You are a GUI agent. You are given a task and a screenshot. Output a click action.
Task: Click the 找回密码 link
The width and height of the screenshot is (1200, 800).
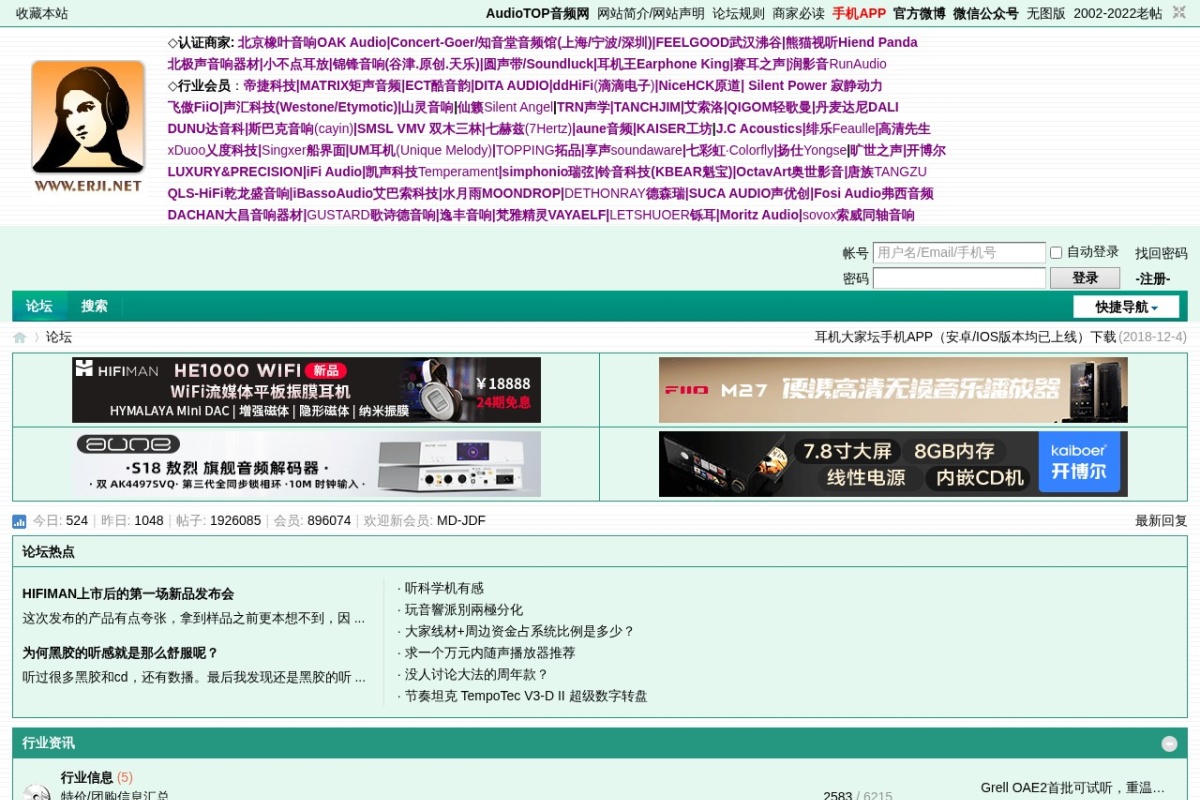tap(1161, 253)
